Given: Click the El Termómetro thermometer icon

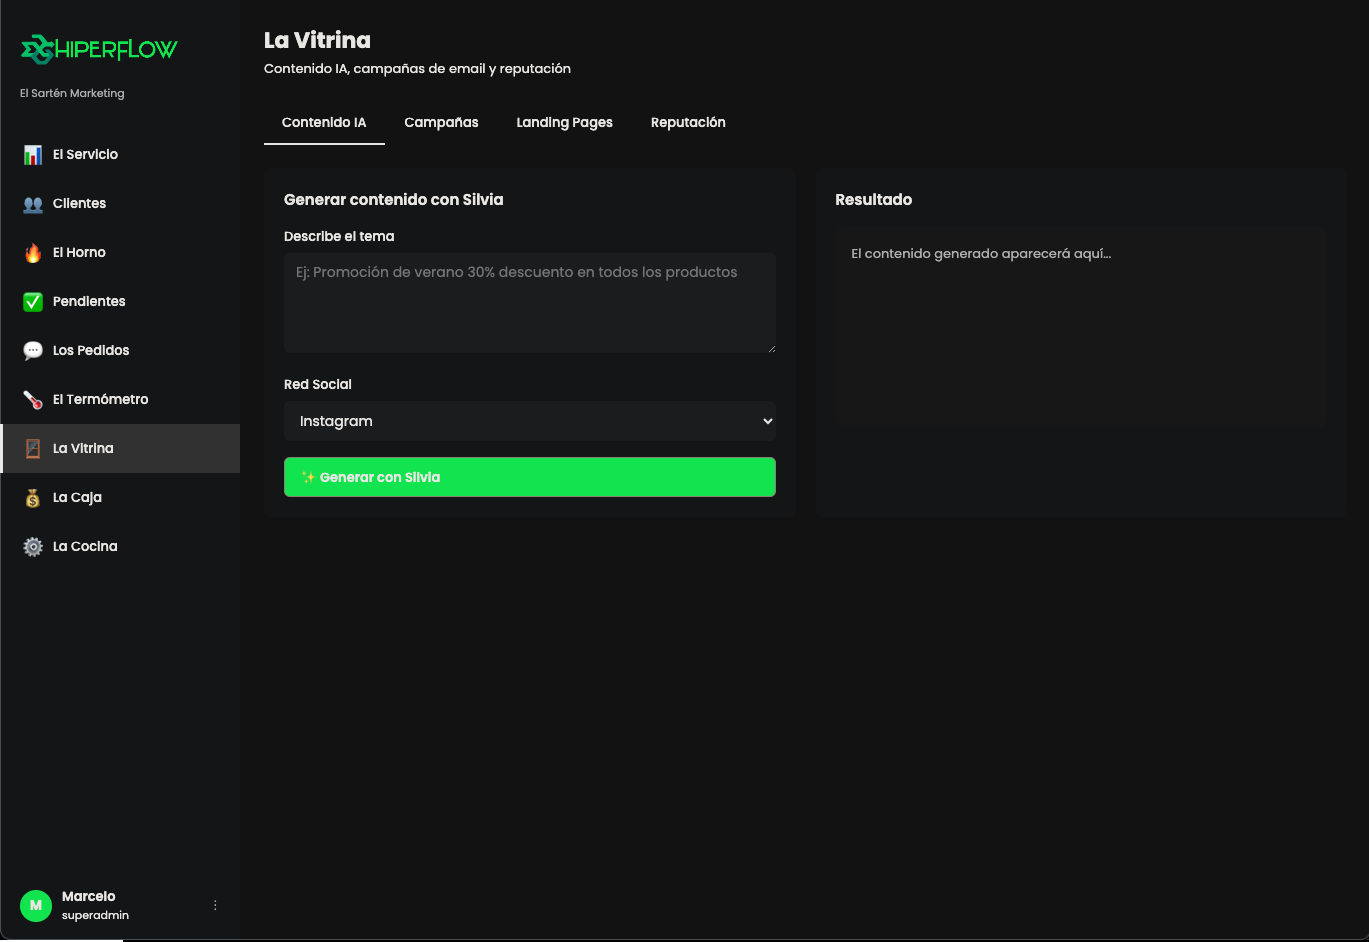Looking at the screenshot, I should point(33,400).
